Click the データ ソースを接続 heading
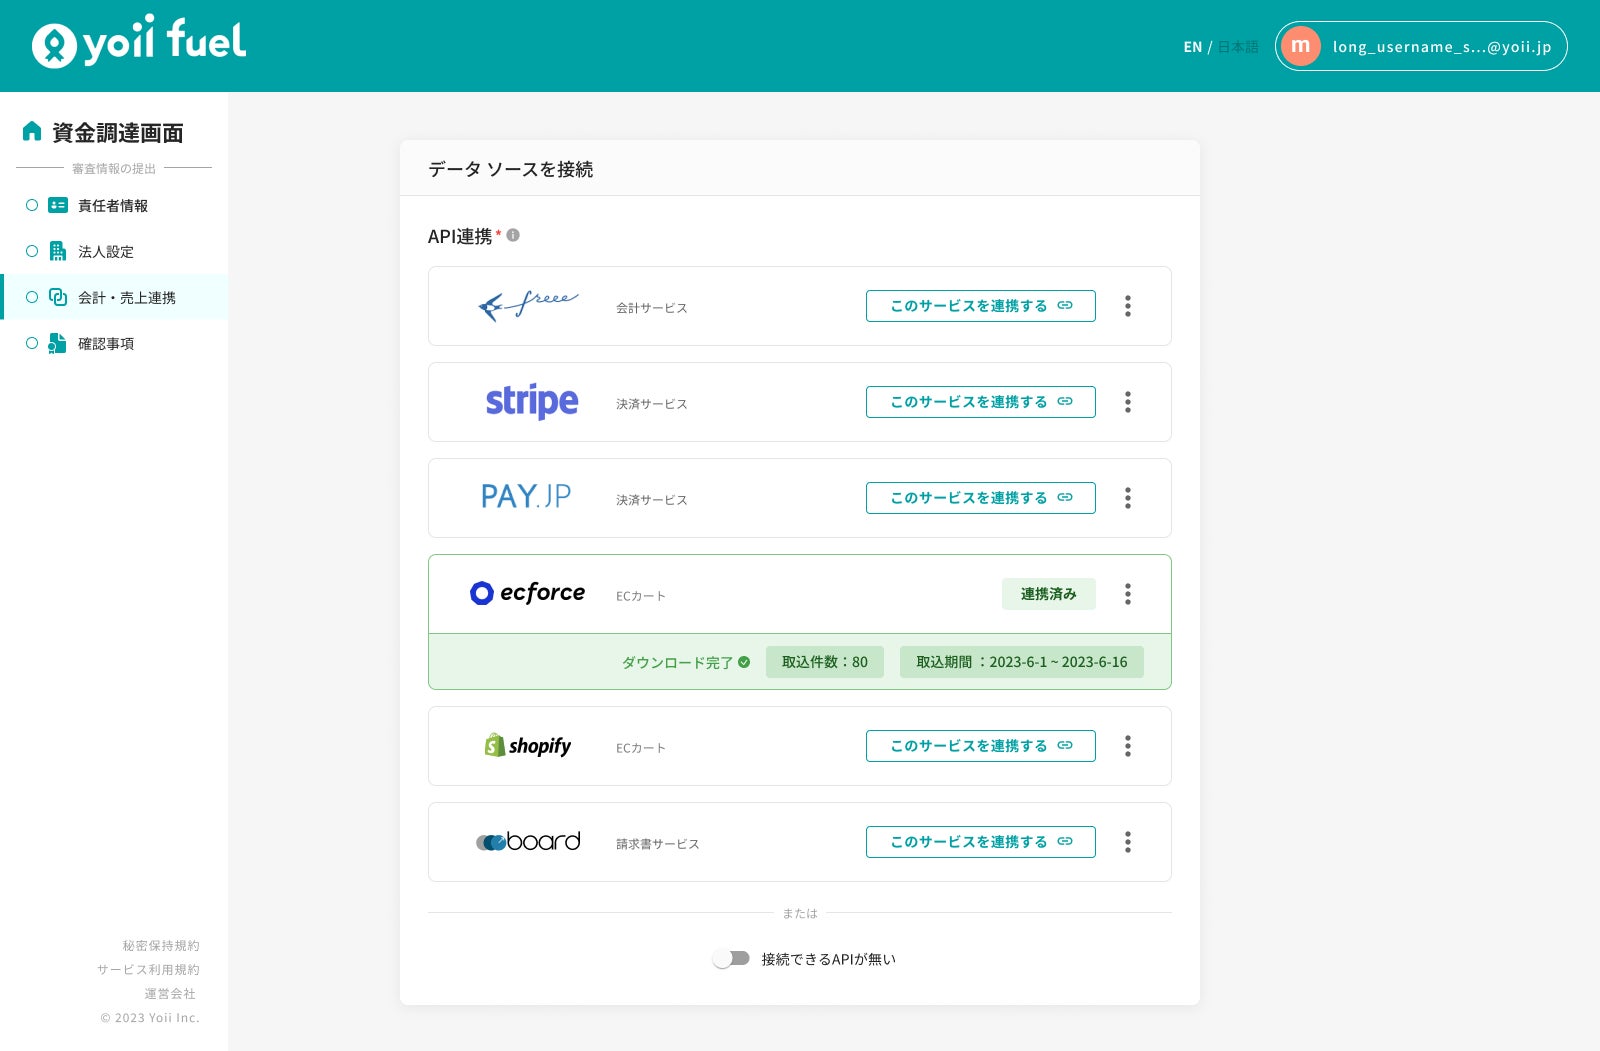 pos(510,169)
